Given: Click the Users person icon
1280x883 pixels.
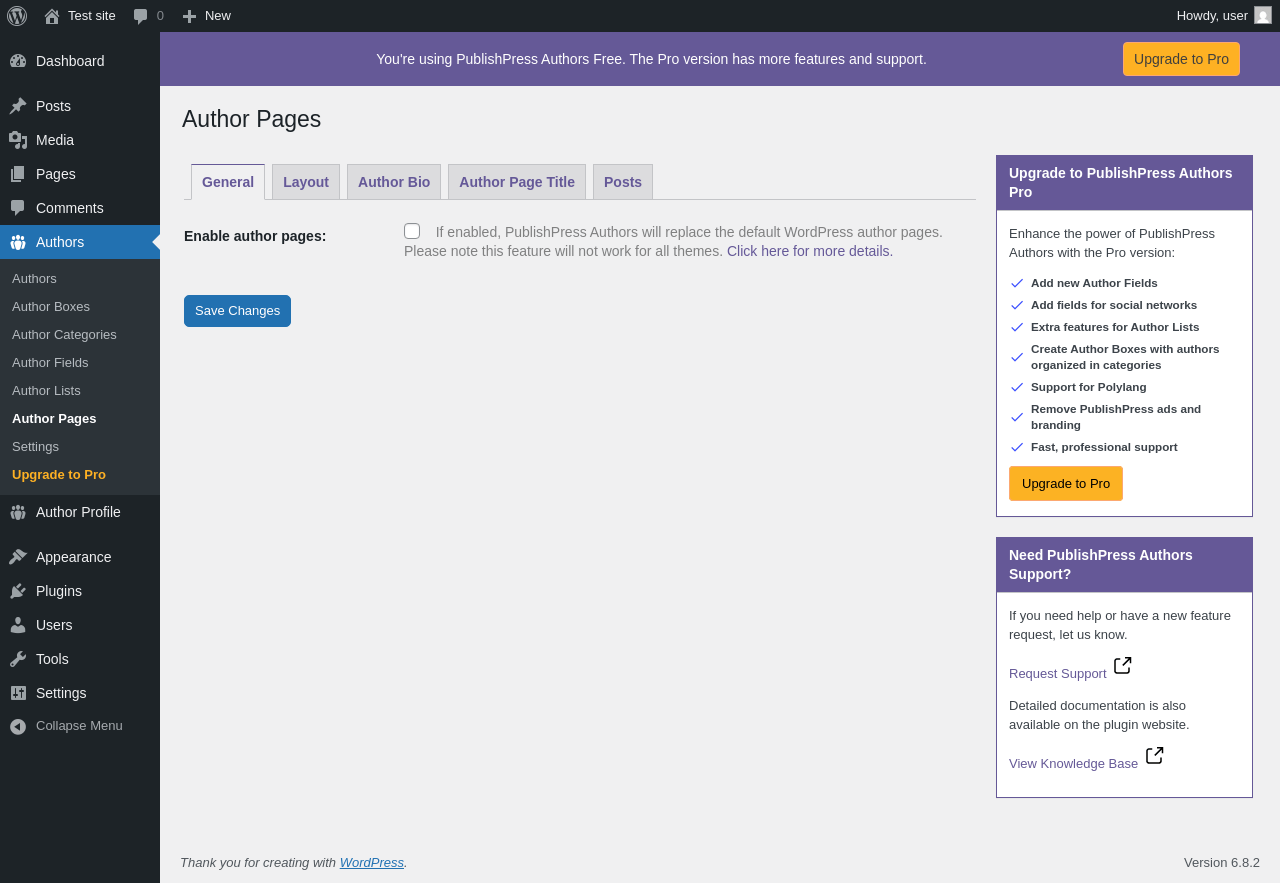Looking at the screenshot, I should pos(18,625).
